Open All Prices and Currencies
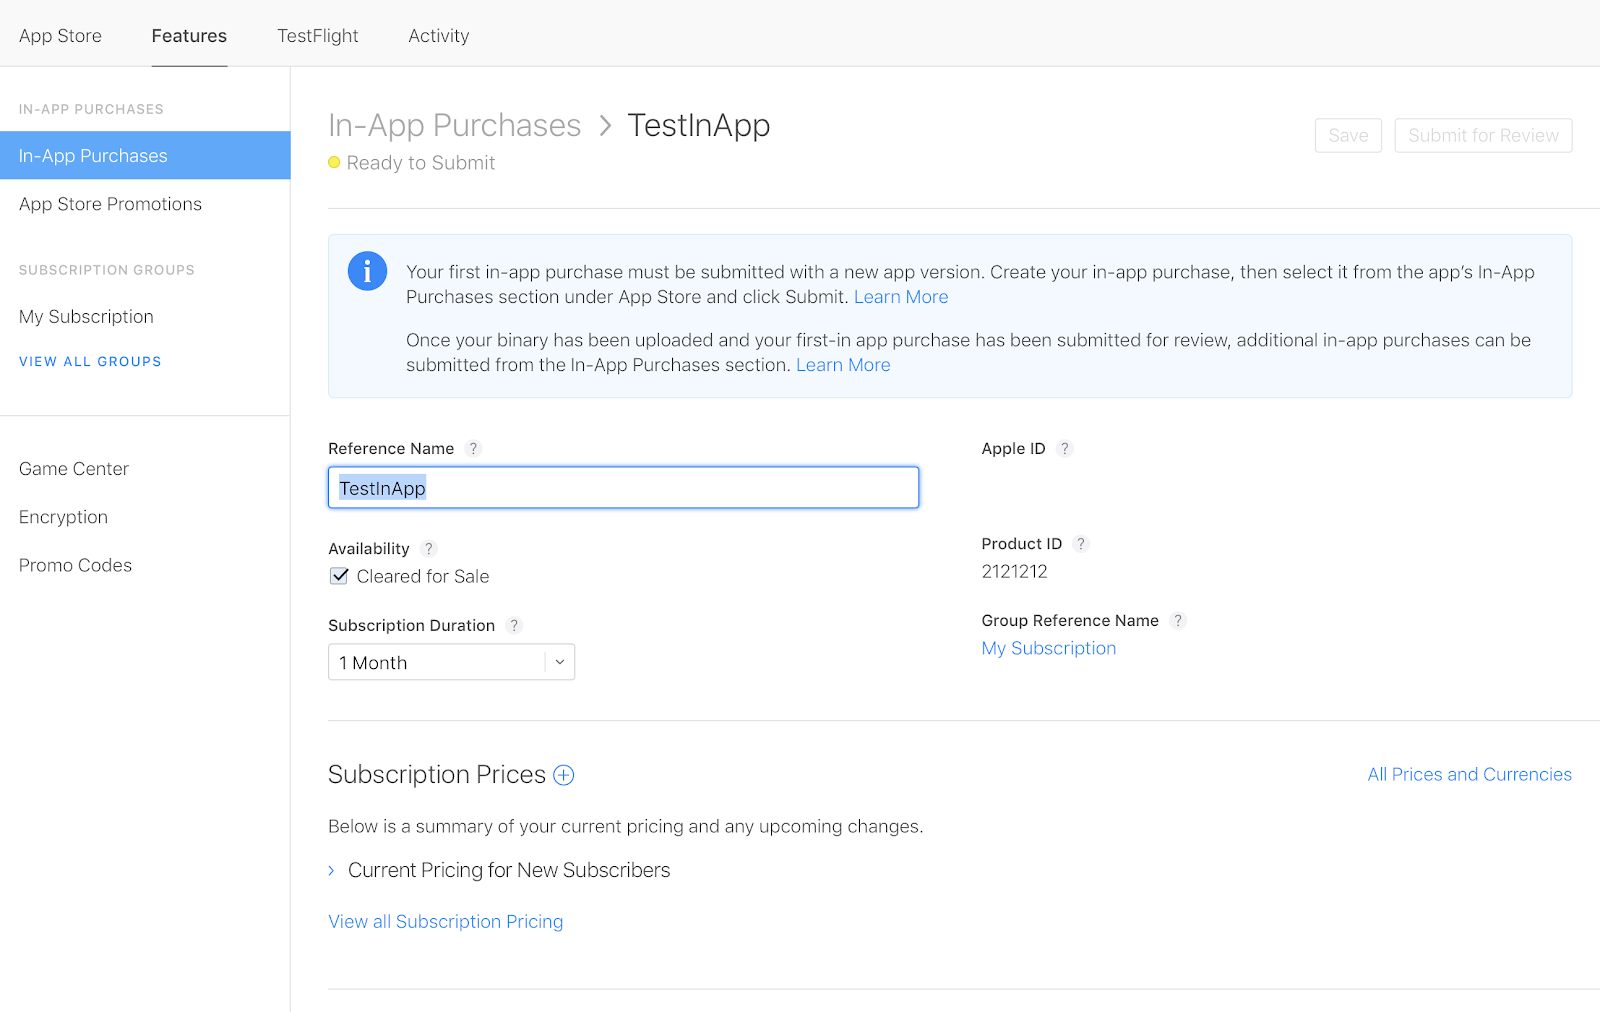This screenshot has width=1600, height=1012. [x=1468, y=774]
